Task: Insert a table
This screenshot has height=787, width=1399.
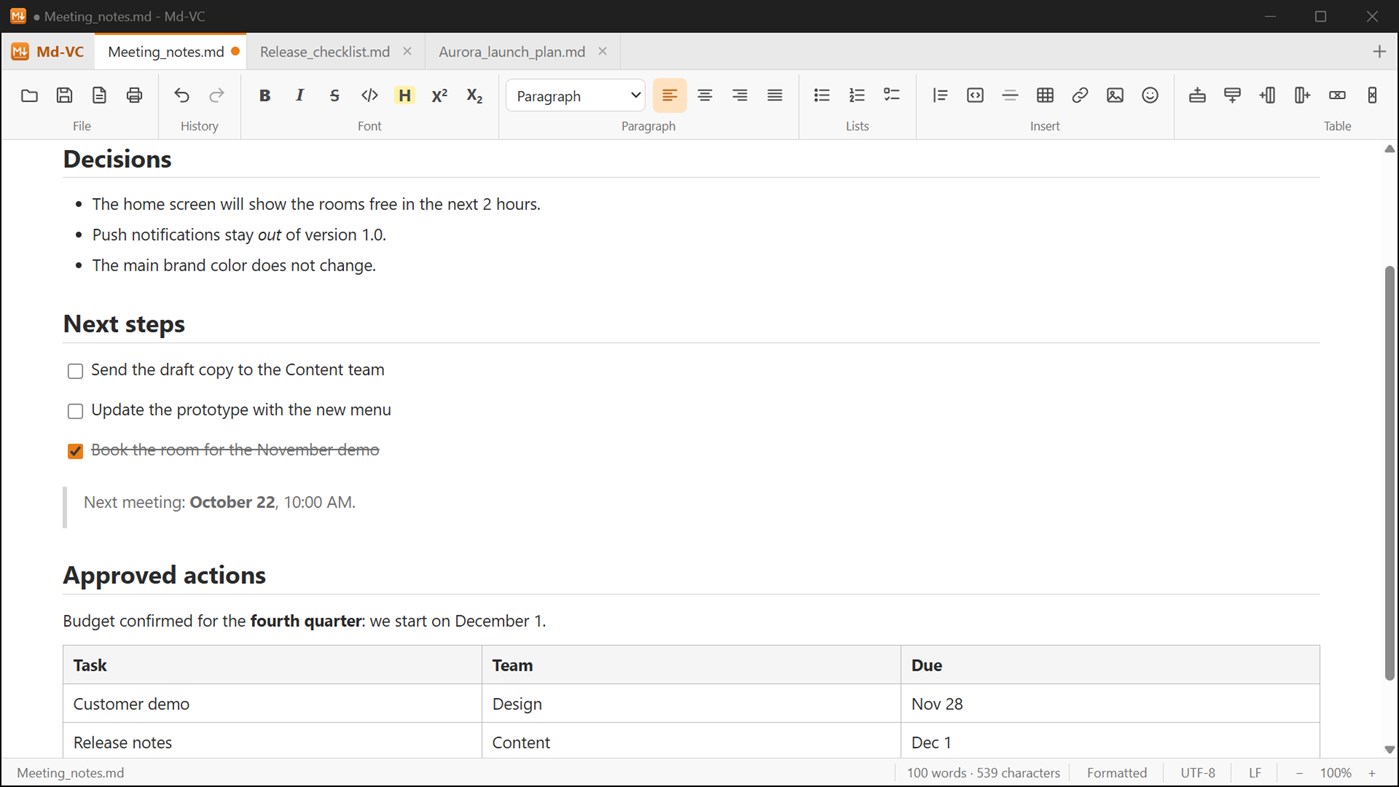Action: [x=1045, y=95]
